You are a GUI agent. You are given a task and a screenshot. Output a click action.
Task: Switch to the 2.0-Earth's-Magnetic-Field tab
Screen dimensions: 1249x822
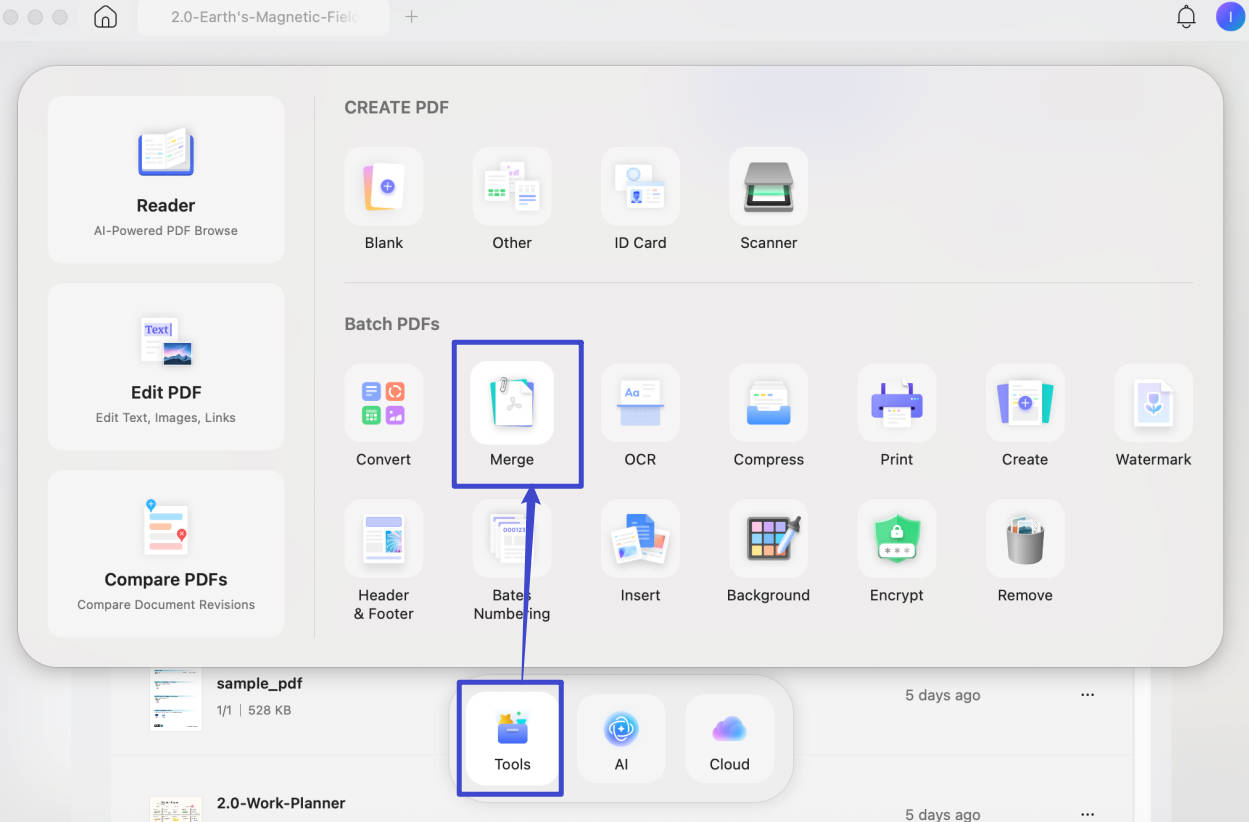pyautogui.click(x=263, y=17)
